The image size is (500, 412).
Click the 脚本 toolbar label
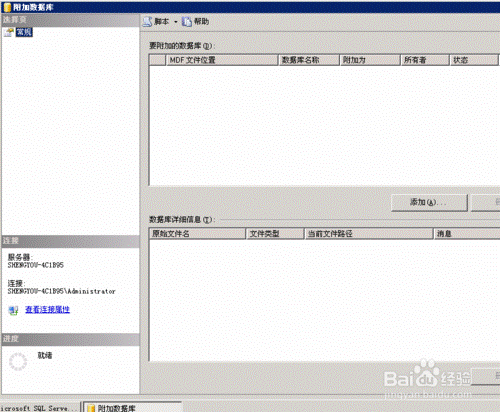[162, 22]
